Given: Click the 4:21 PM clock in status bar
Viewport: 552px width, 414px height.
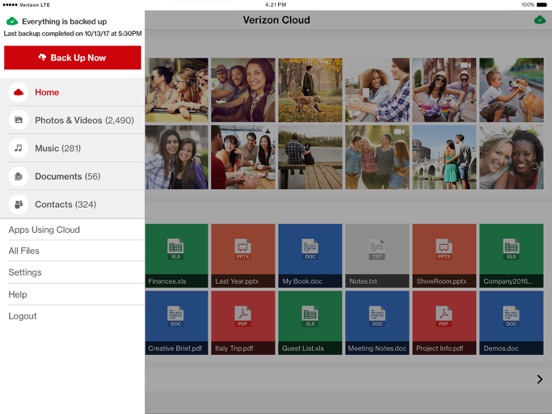Looking at the screenshot, I should pos(276,5).
